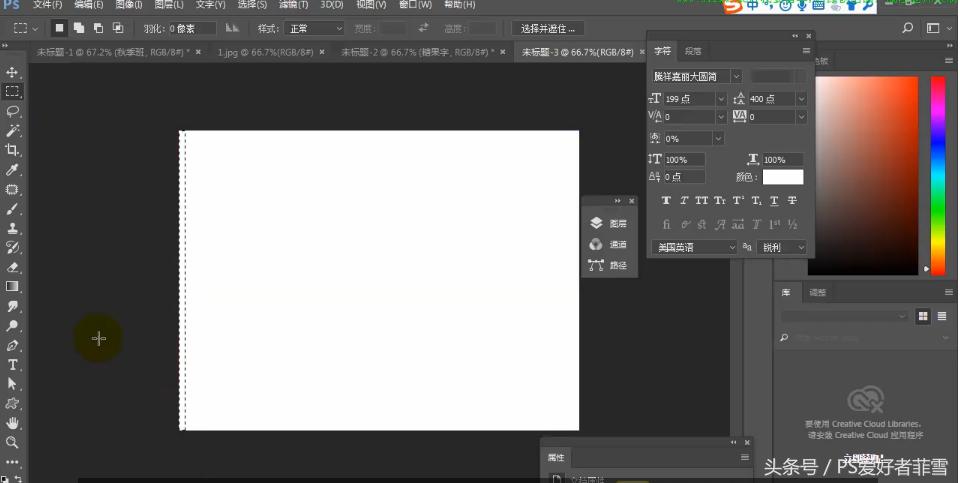Select the Dodge tool
This screenshot has height=483, width=960.
click(x=12, y=326)
